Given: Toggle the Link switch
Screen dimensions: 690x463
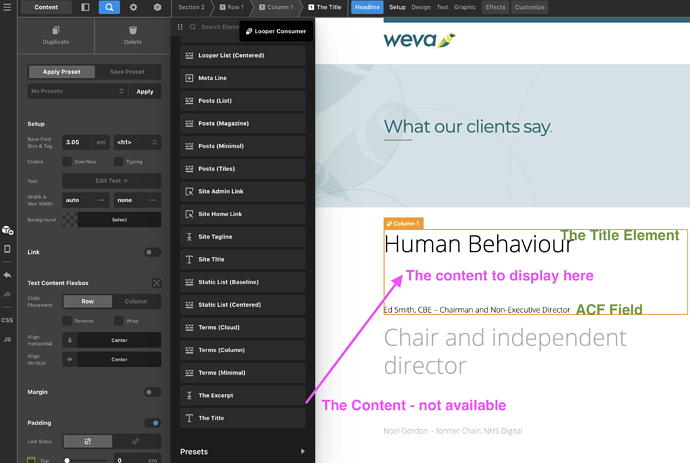Looking at the screenshot, I should click(152, 252).
